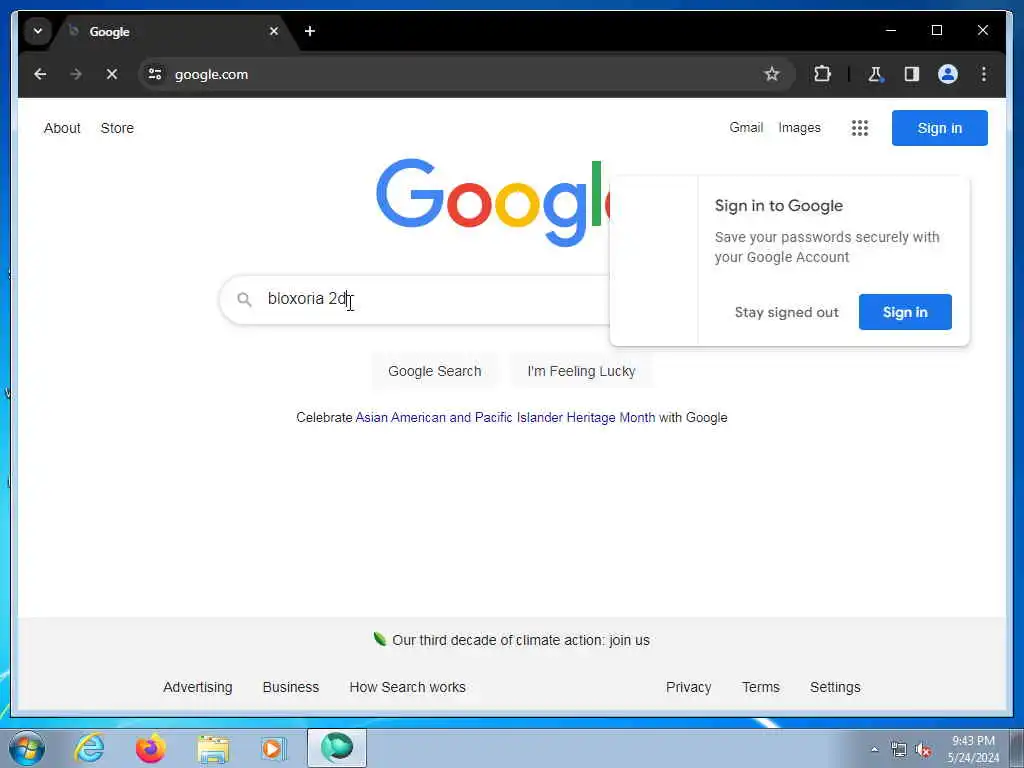Click the I'm Feeling Lucky button
1024x768 pixels.
point(581,372)
